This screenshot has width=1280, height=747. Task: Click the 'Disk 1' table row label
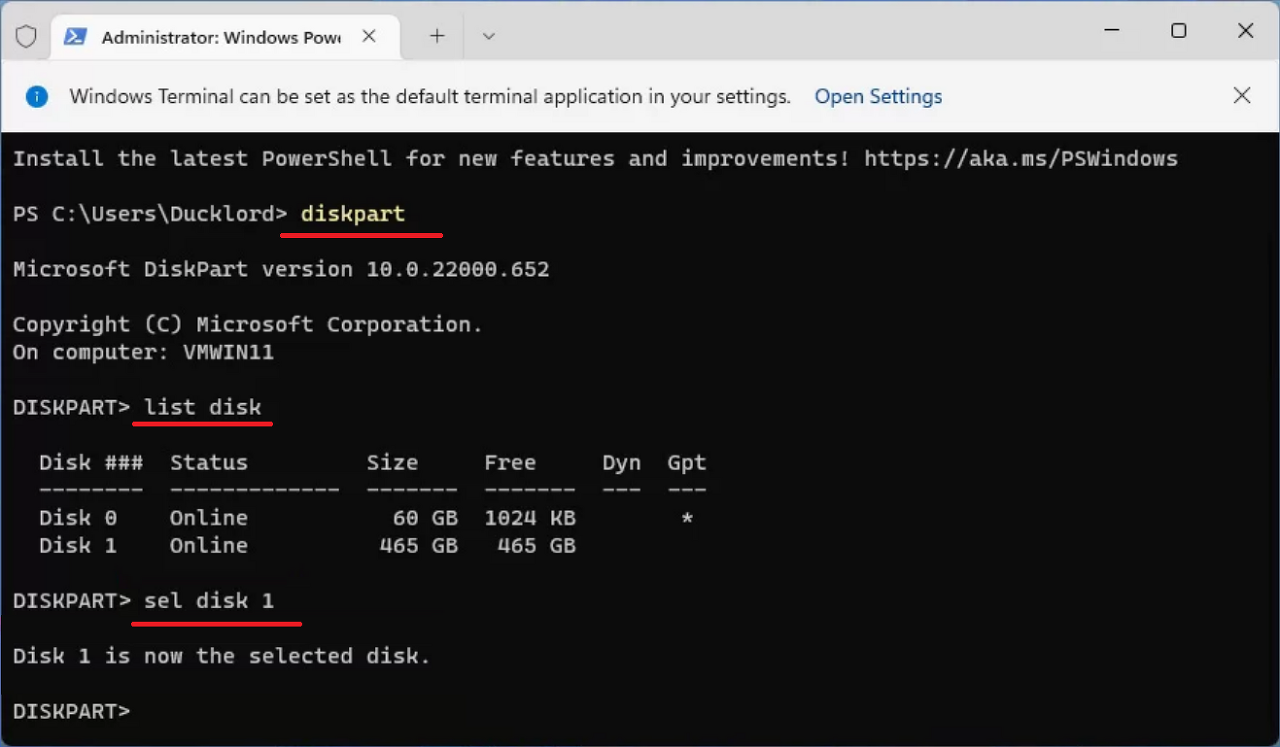click(78, 546)
